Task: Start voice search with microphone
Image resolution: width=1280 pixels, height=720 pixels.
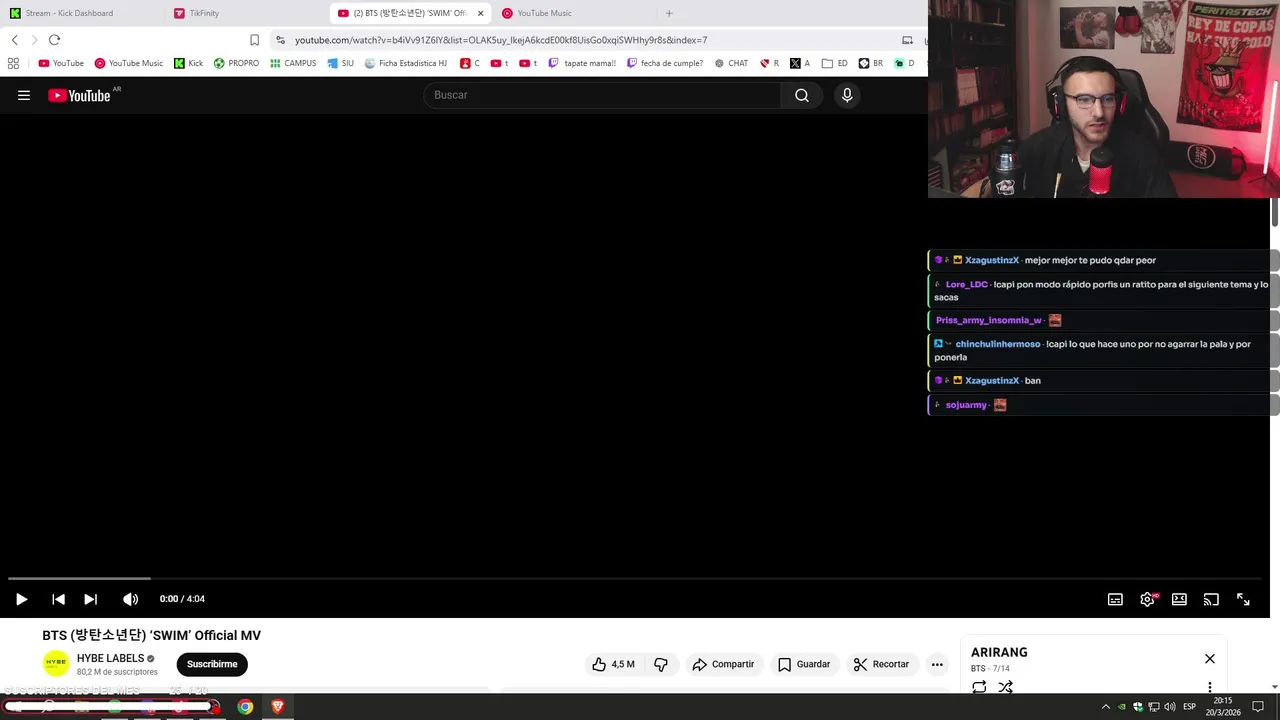Action: (847, 95)
